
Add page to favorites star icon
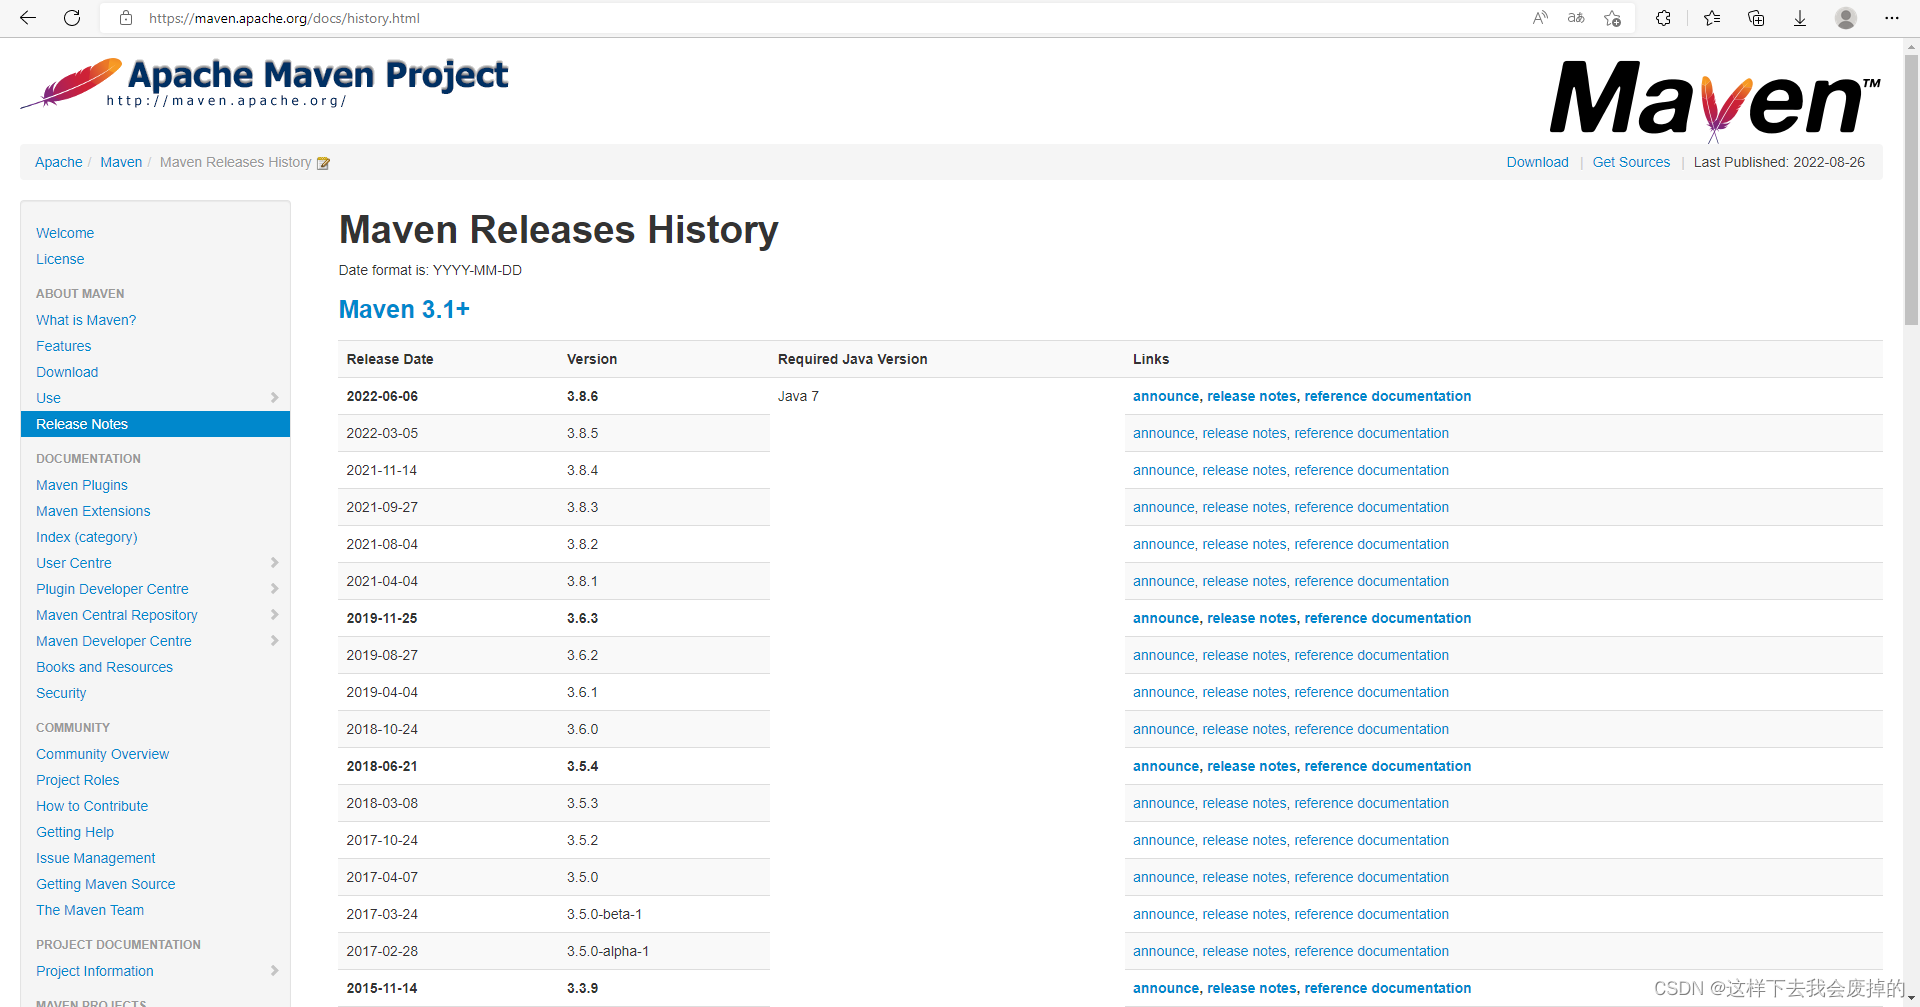(1612, 18)
